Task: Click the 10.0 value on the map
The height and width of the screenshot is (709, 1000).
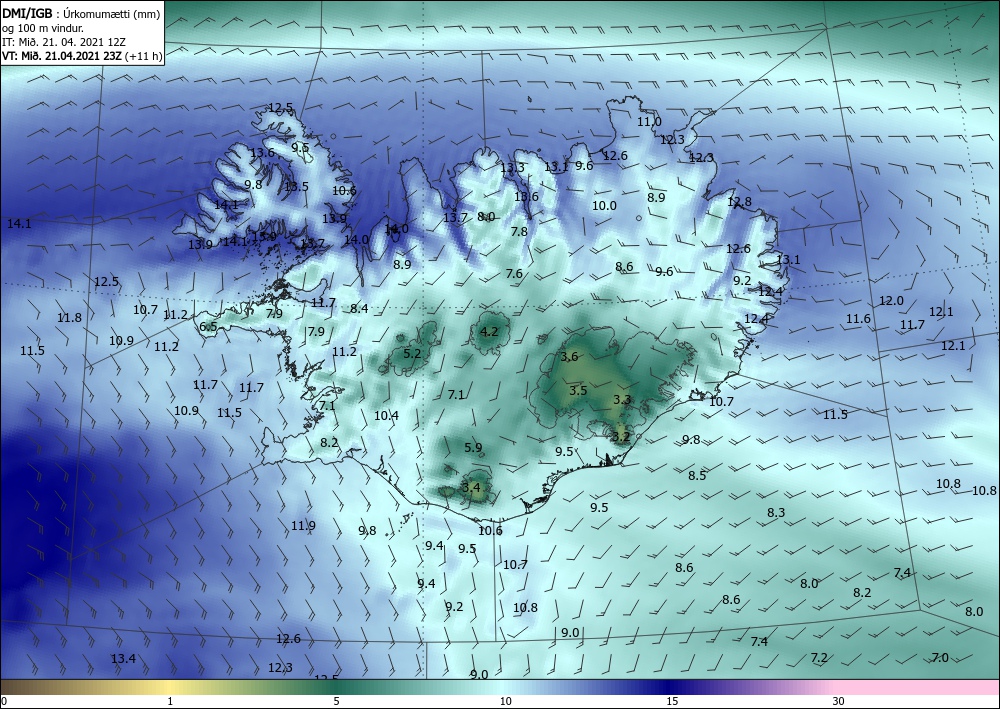Action: (604, 205)
